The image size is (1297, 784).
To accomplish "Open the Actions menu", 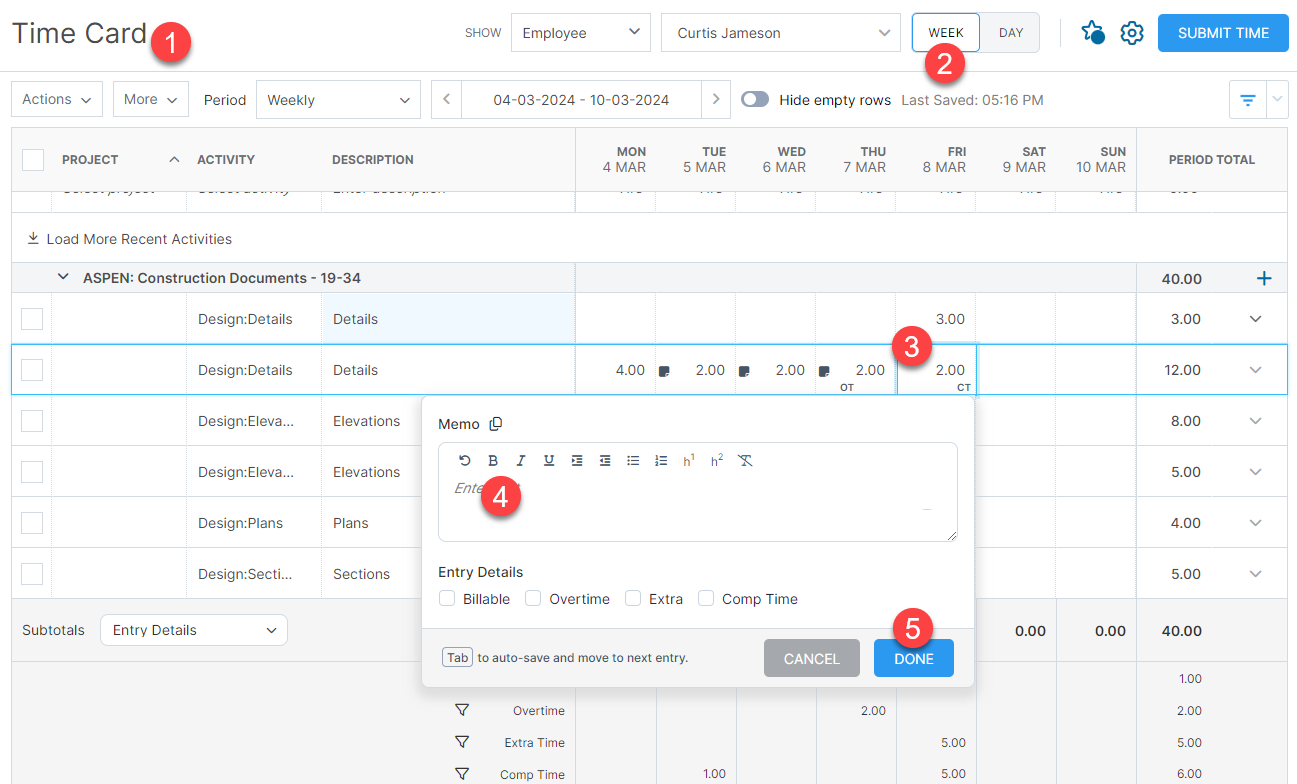I will (56, 99).
